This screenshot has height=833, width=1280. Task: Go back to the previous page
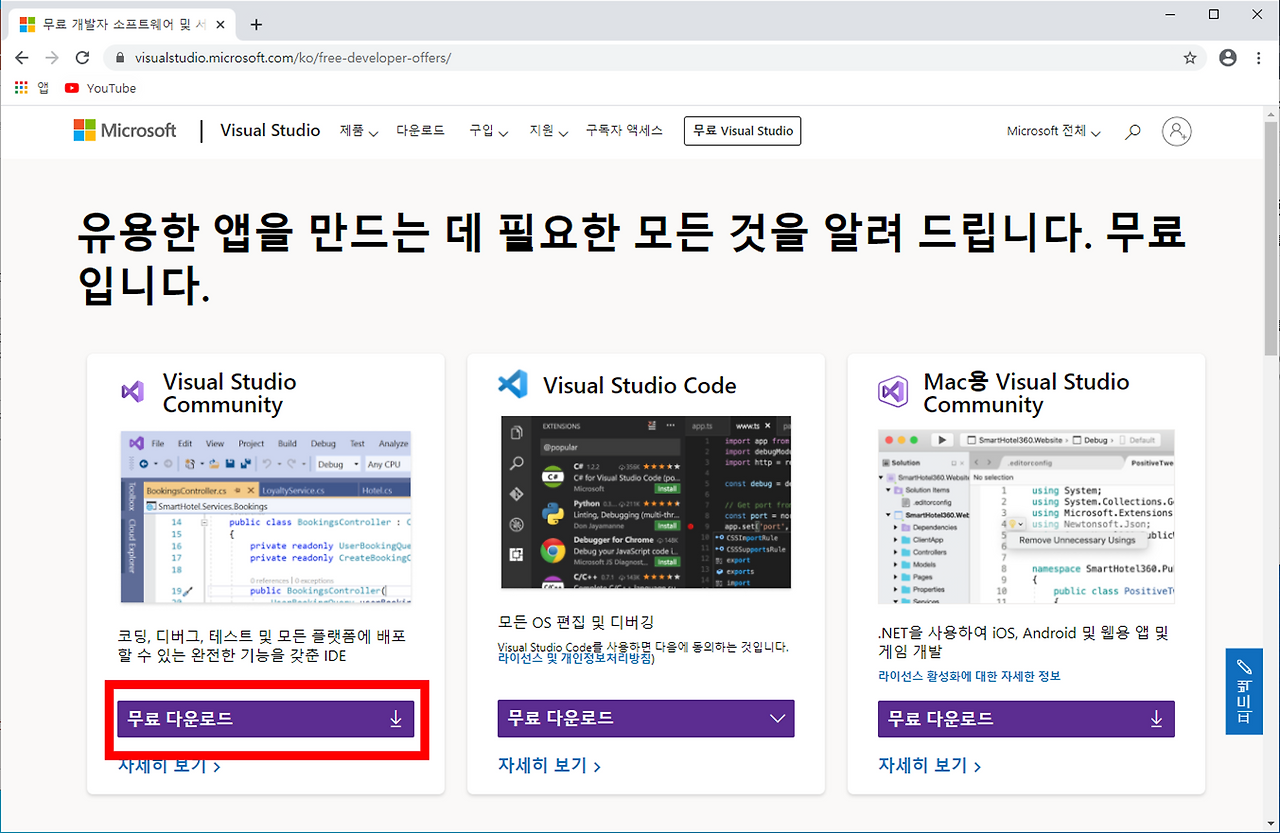pos(22,58)
